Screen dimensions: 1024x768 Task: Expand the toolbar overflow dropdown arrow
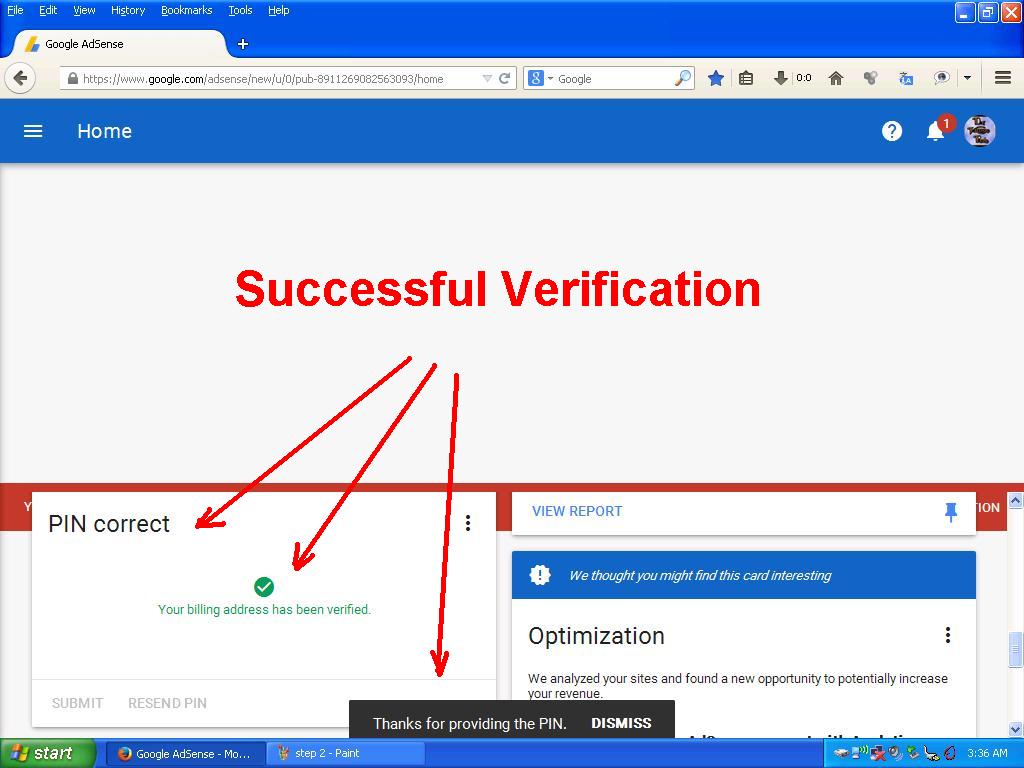(x=967, y=78)
